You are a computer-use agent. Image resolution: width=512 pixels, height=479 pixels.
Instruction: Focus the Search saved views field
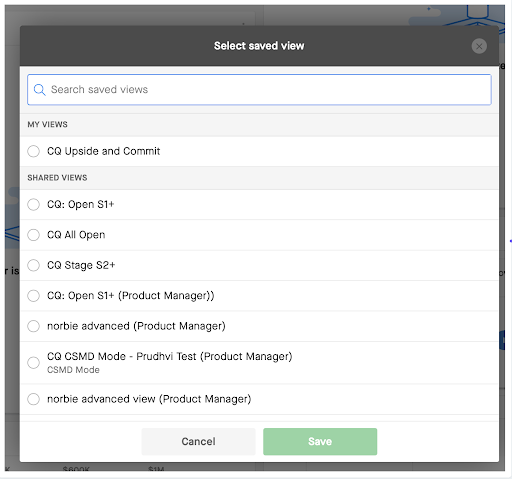(x=259, y=90)
